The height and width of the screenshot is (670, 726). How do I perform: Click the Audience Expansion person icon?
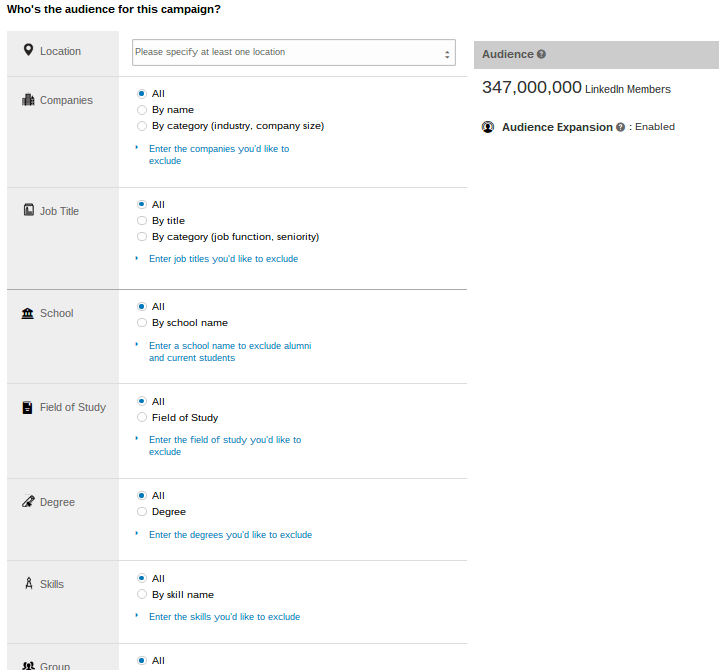488,127
